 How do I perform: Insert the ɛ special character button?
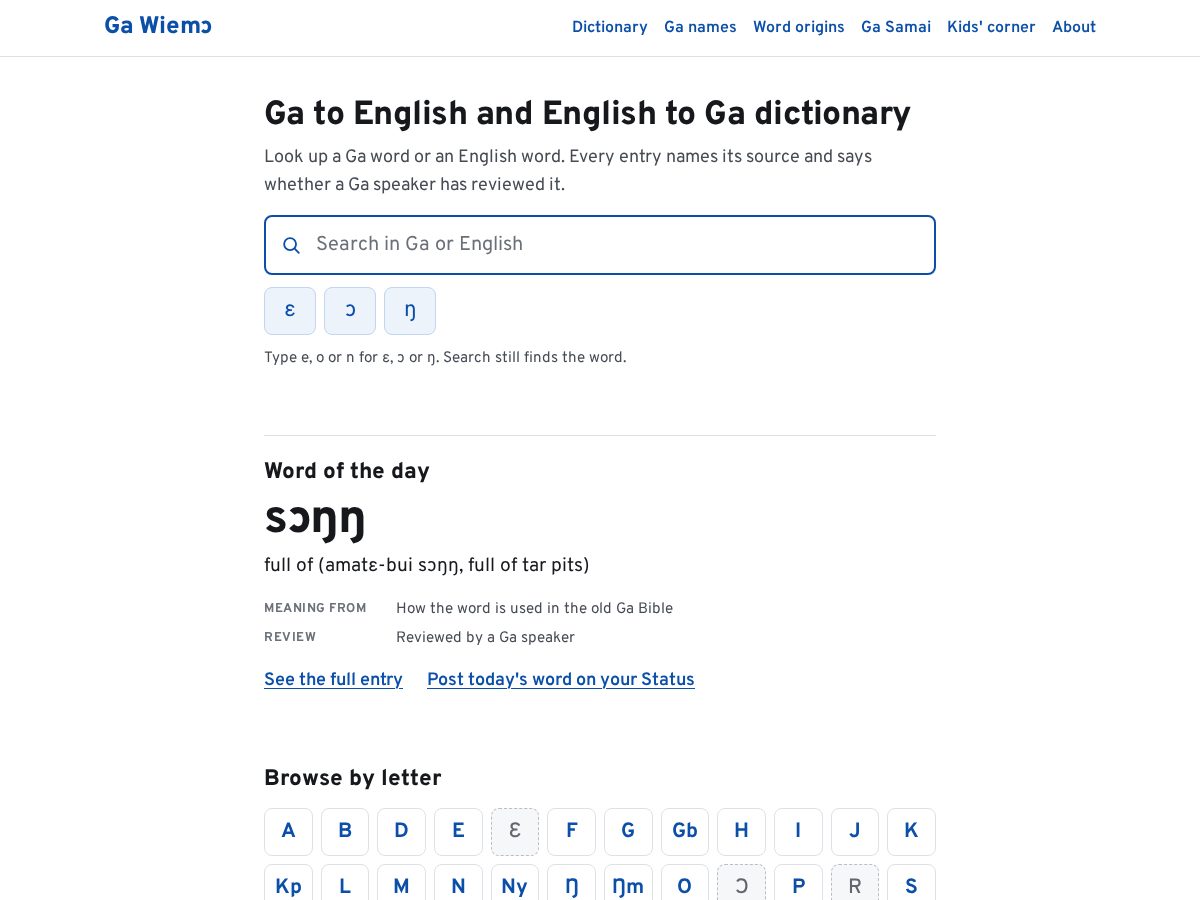pos(290,311)
